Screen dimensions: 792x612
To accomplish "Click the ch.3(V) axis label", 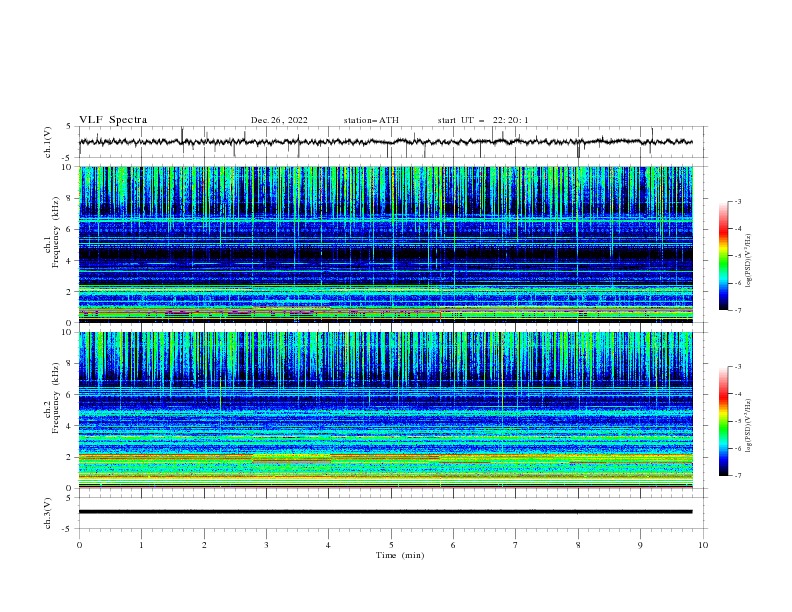I will (x=48, y=513).
